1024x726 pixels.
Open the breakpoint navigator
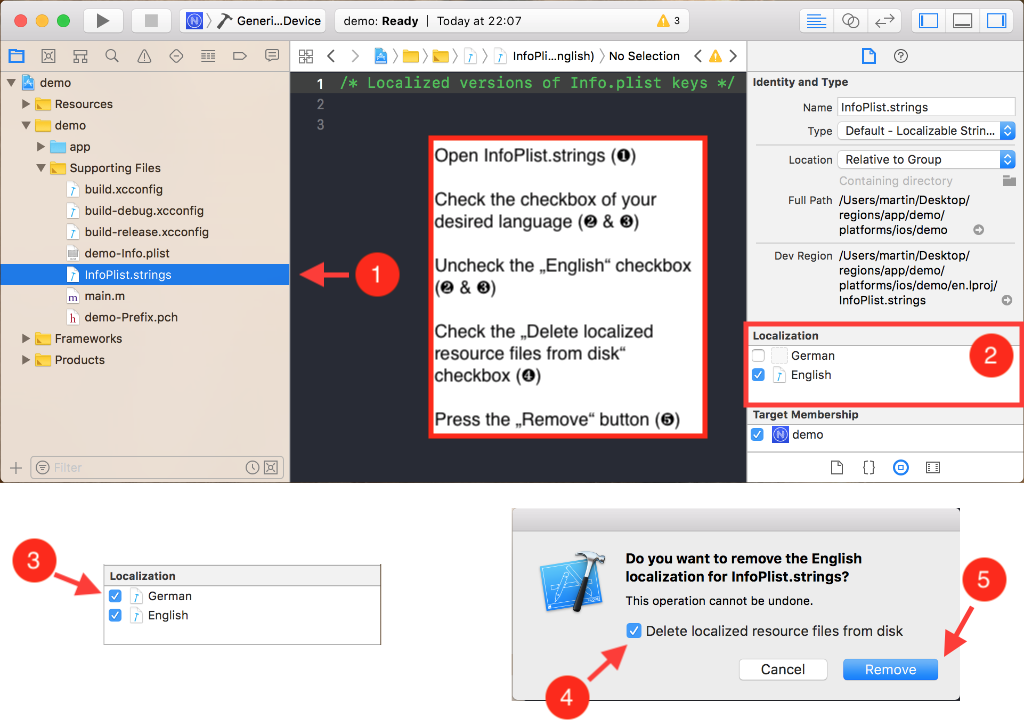tap(240, 56)
